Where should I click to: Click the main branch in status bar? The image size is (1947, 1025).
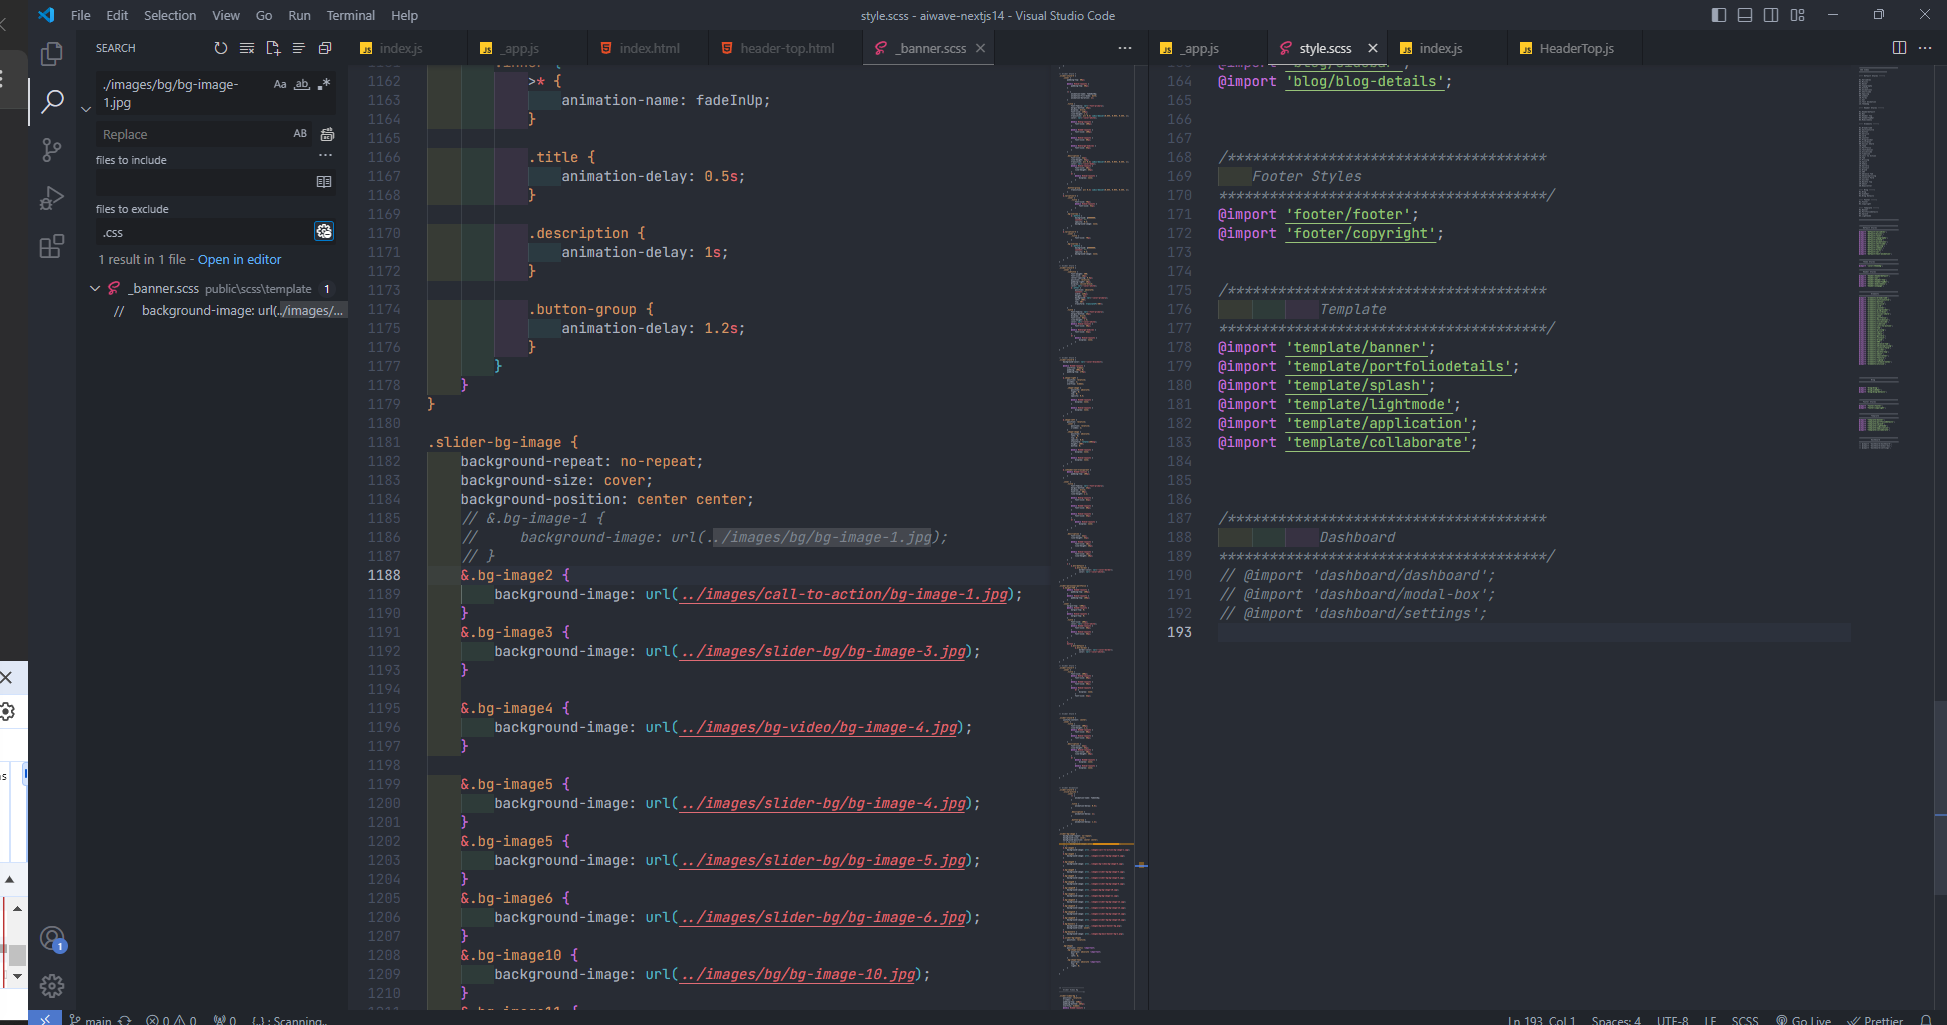click(91, 1020)
